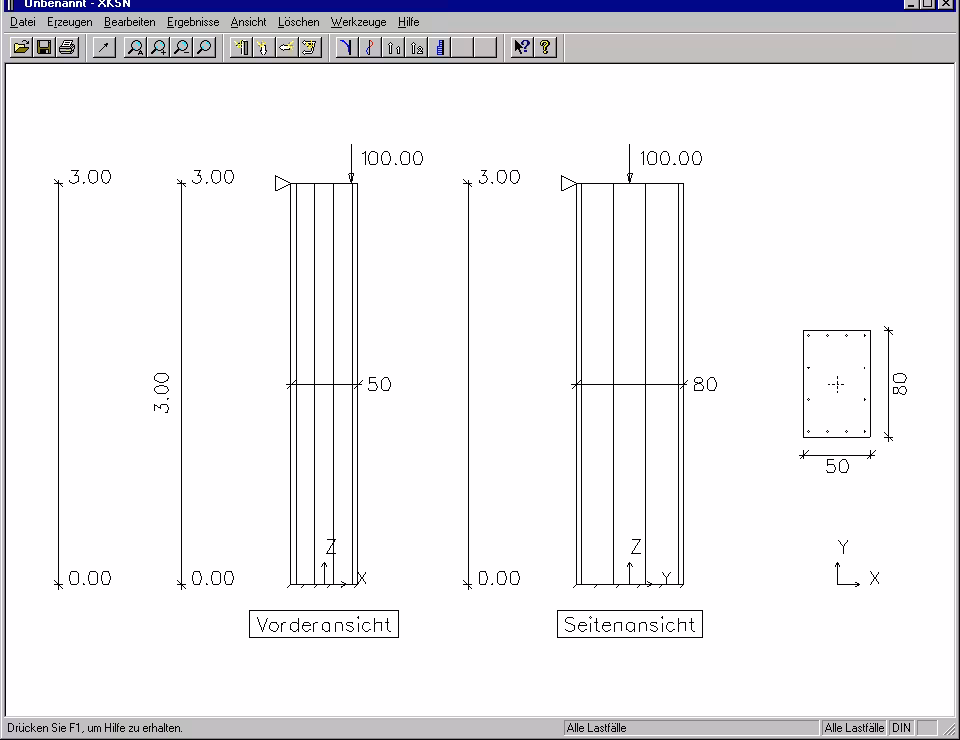Open the Werkzeuge menu
This screenshot has width=960, height=740.
[358, 22]
